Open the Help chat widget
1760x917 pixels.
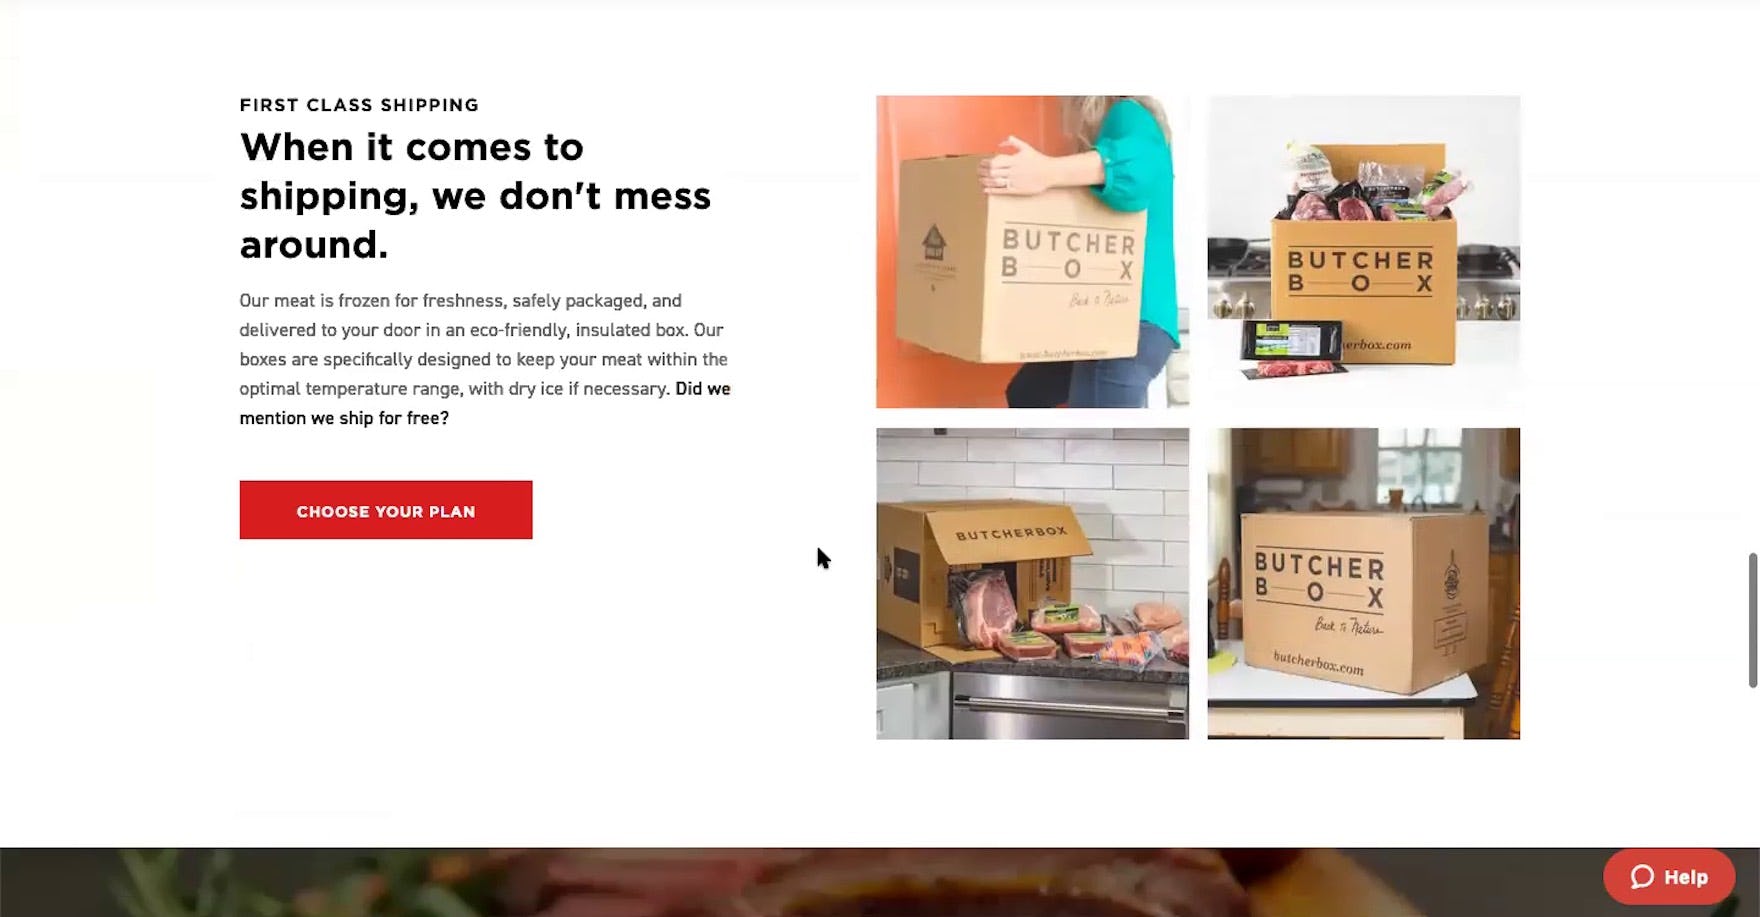point(1669,877)
